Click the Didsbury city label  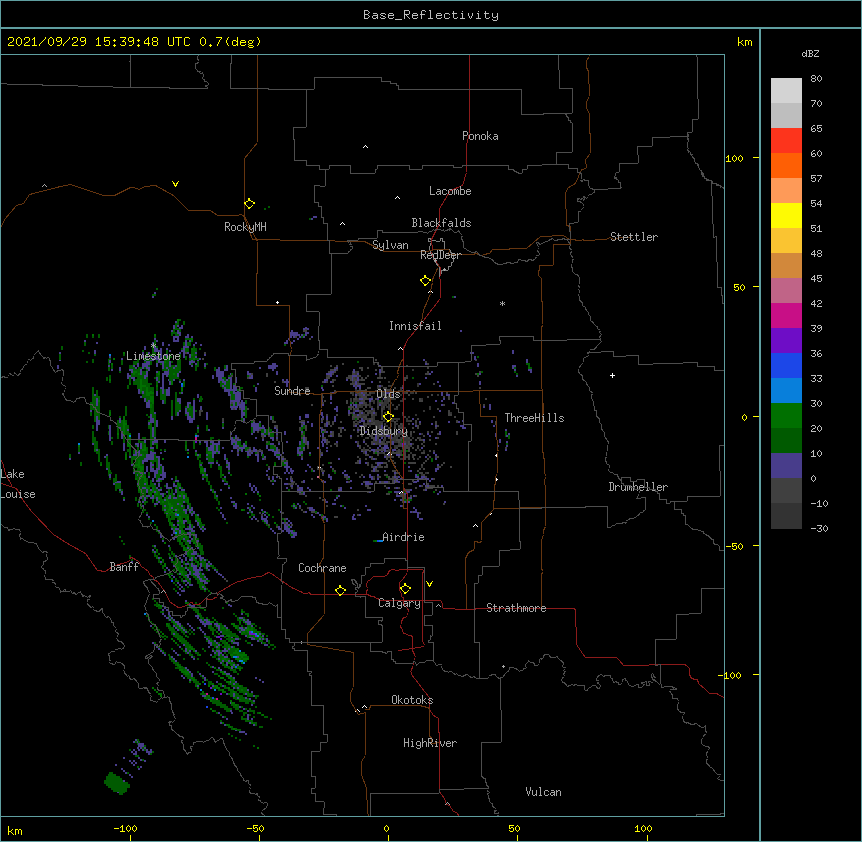pos(383,431)
